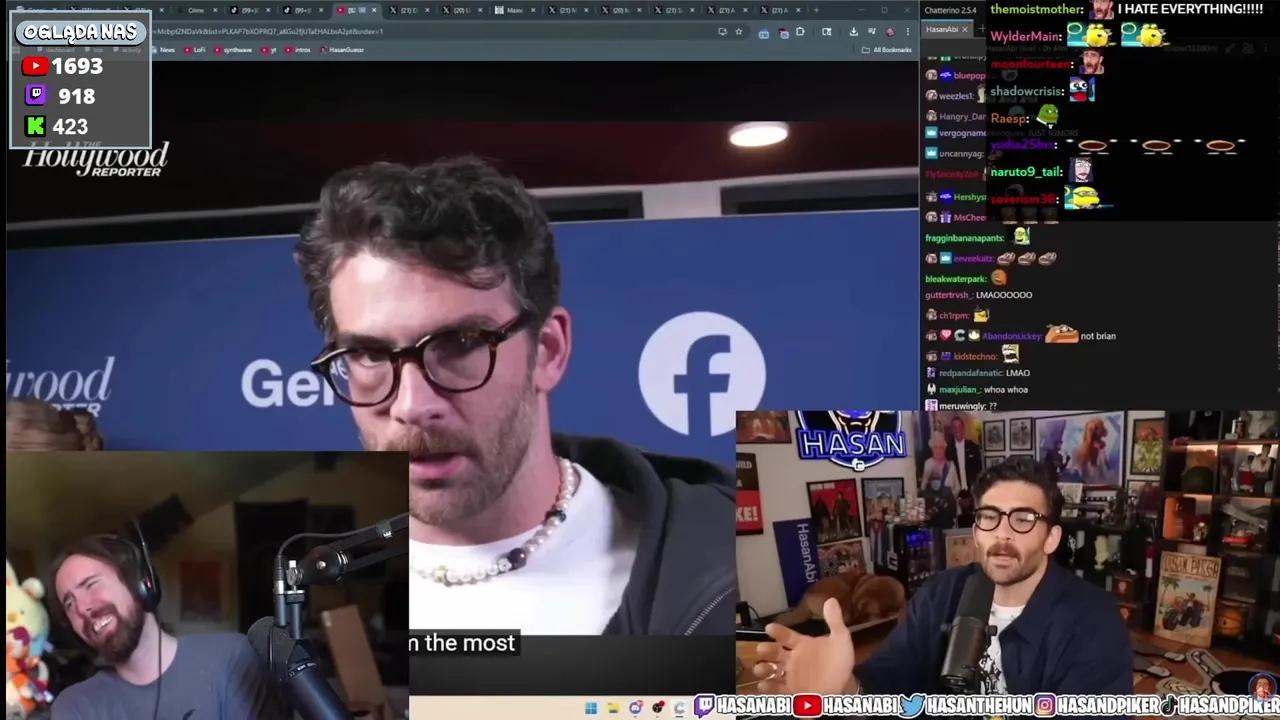Image resolution: width=1280 pixels, height=720 pixels.
Task: Open a new browser tab with plus
Action: coord(816,10)
